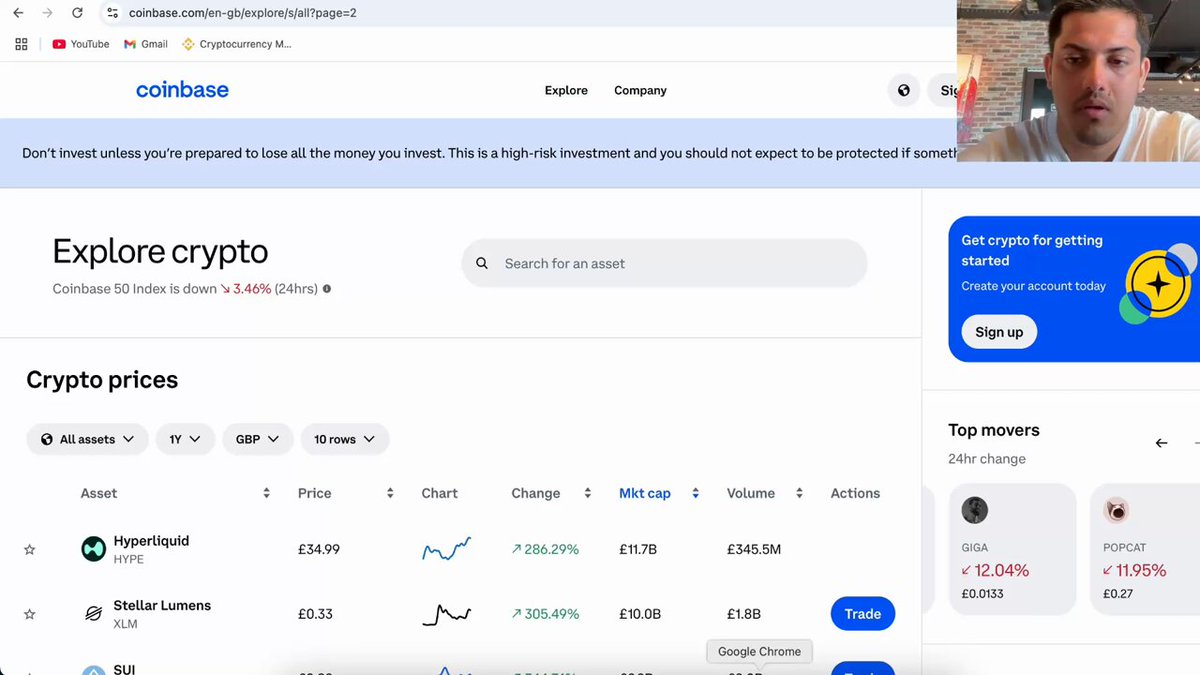
Task: Open the site information icon in address bar
Action: click(x=112, y=13)
